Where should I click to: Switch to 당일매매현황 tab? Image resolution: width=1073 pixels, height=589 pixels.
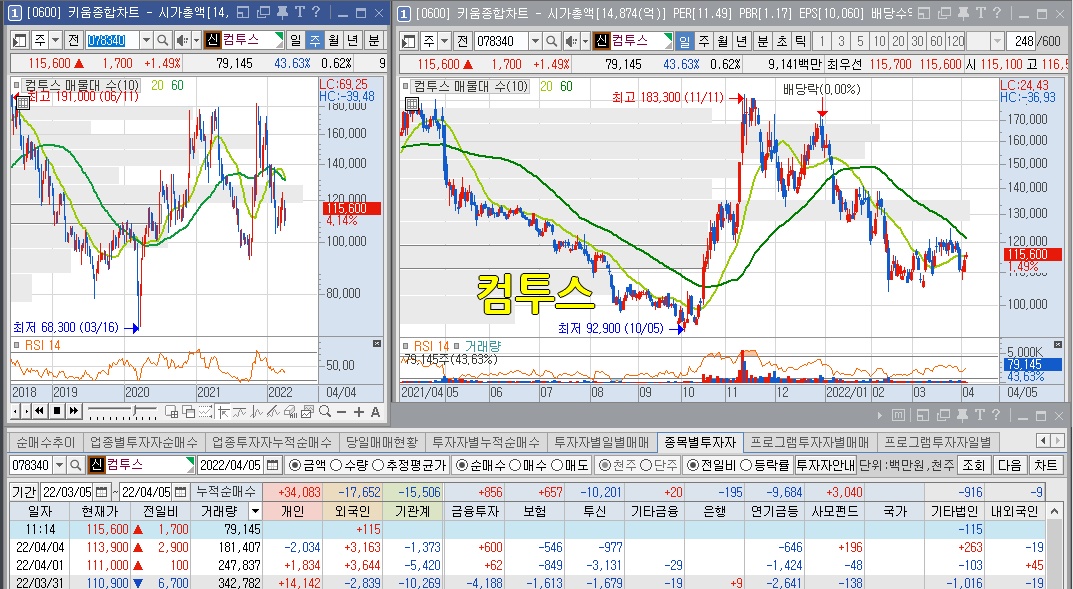coord(381,442)
